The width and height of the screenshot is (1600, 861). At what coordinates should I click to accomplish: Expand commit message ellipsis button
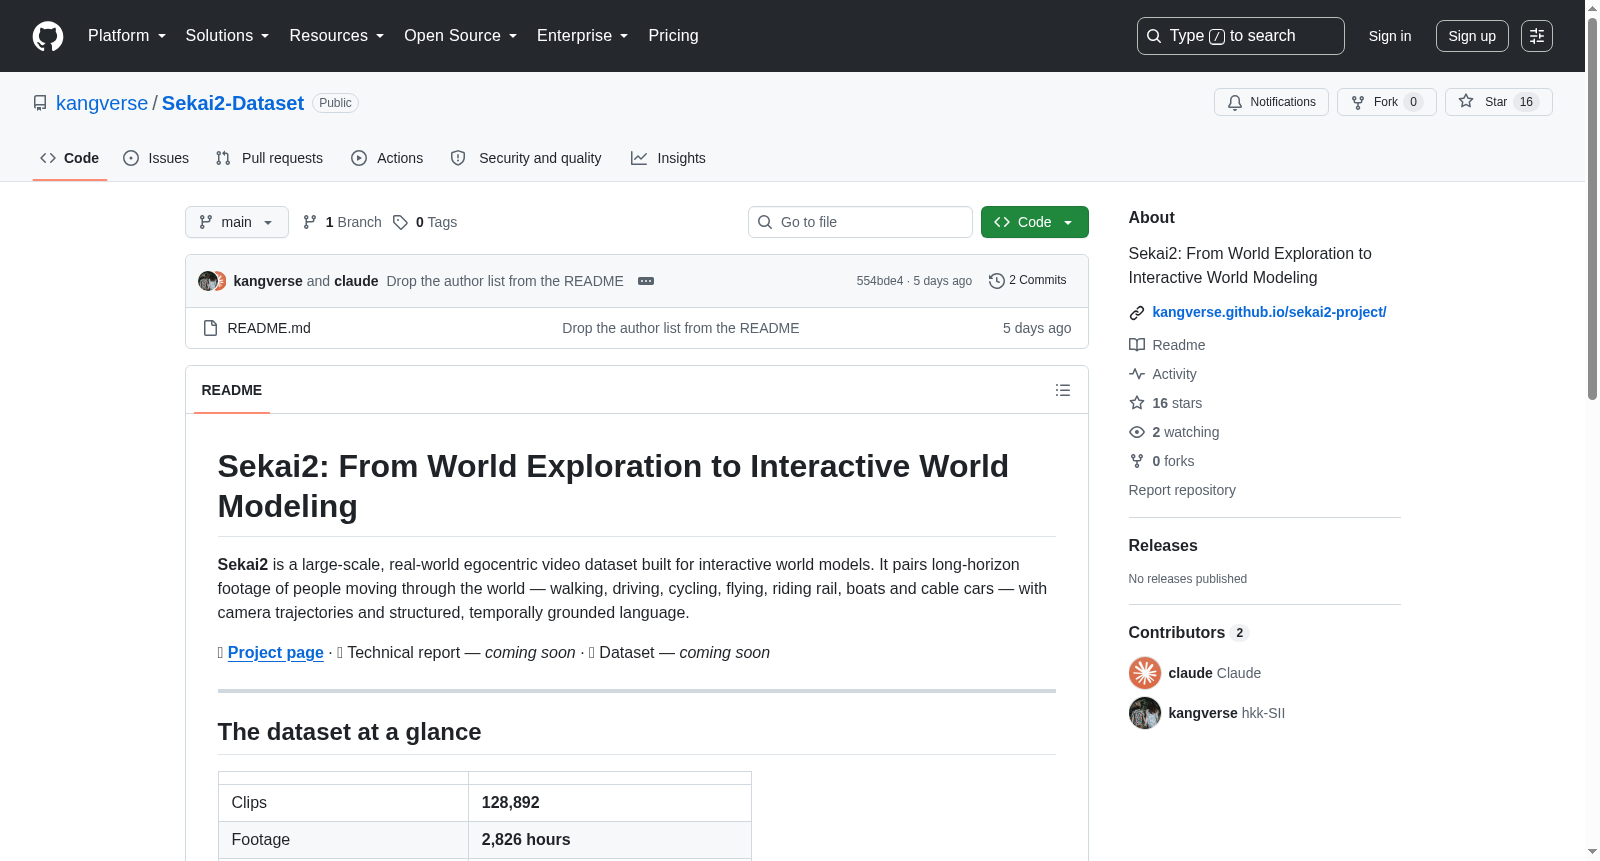point(646,281)
